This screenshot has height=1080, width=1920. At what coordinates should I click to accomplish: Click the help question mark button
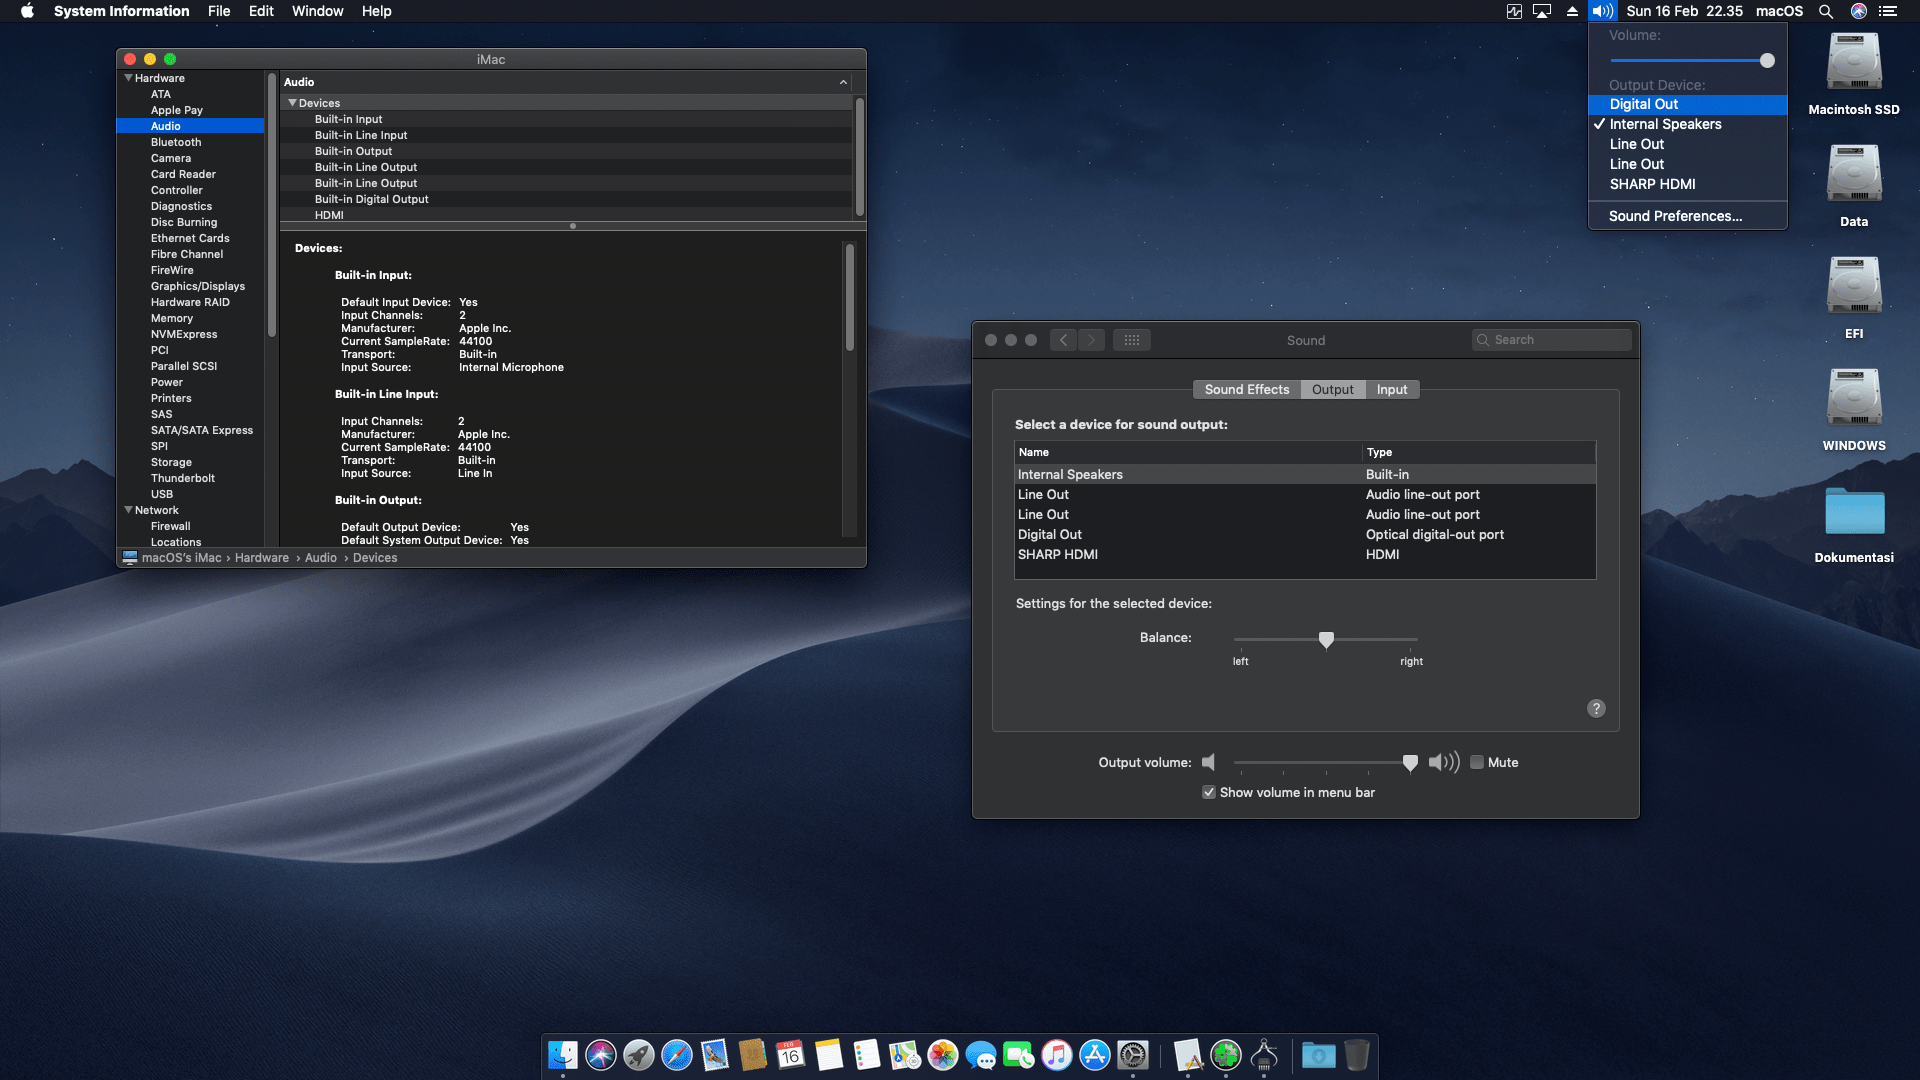(x=1596, y=708)
